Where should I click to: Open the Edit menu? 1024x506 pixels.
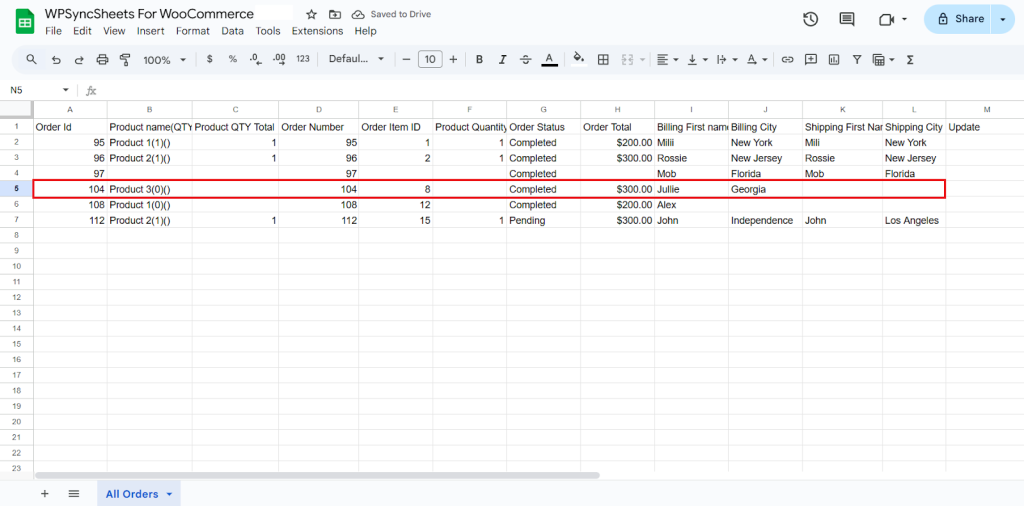[82, 31]
